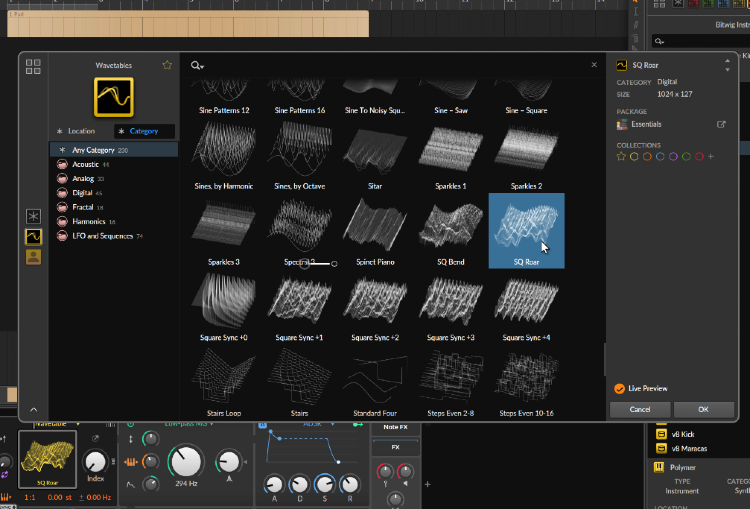This screenshot has height=509, width=750.
Task: Select v8 Kick in background browser
Action: 683,434
